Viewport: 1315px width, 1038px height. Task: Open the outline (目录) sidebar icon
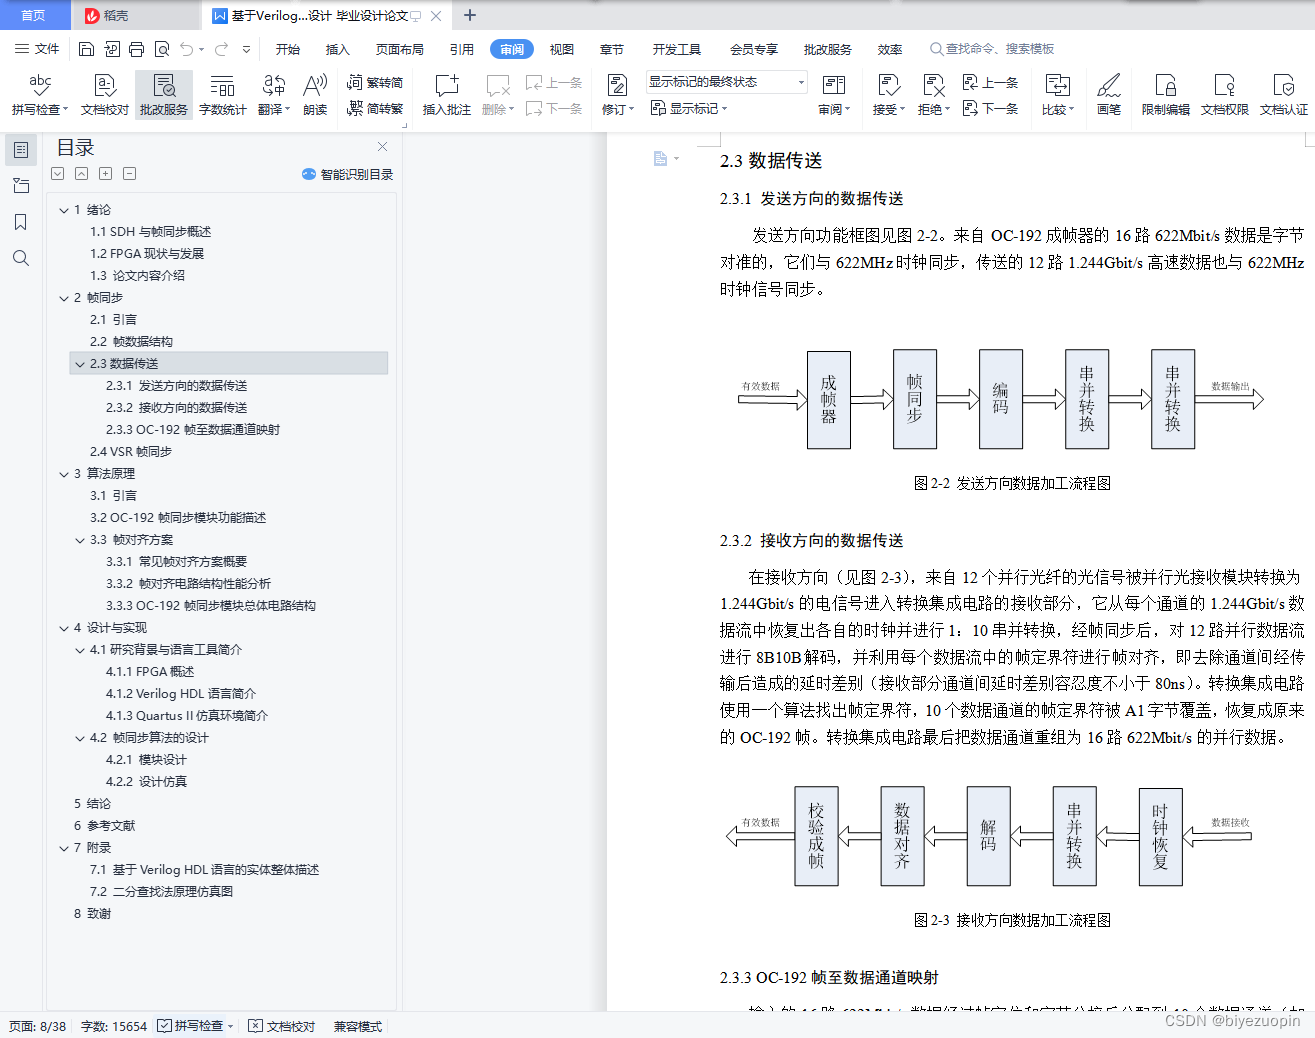pos(21,150)
